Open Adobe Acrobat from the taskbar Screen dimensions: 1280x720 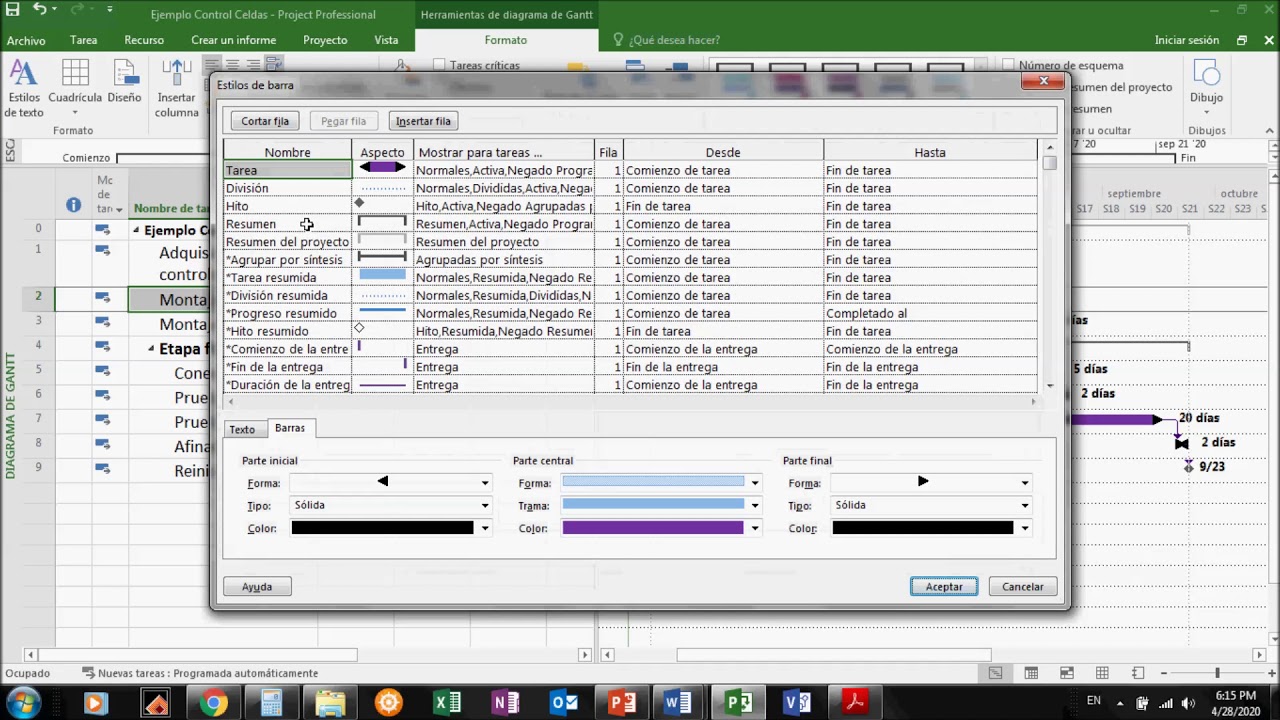855,703
